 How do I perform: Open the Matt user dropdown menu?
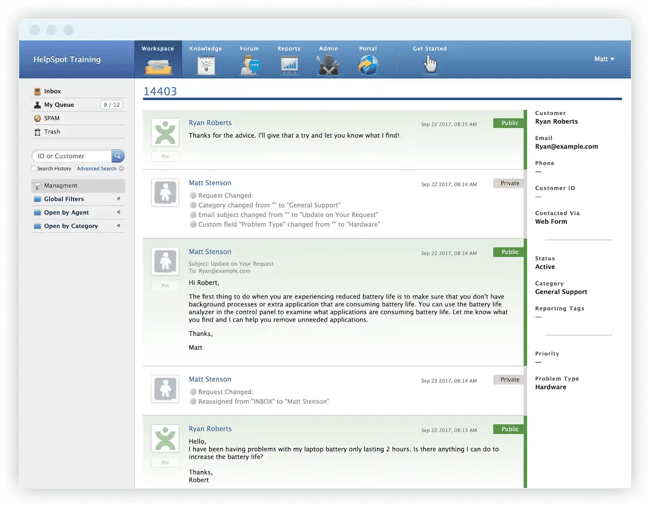click(604, 59)
